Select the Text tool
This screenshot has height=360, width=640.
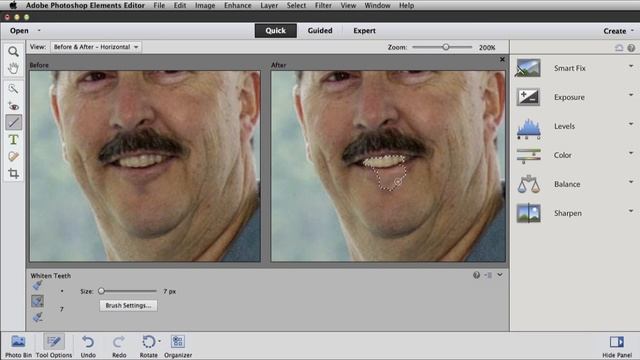click(13, 140)
